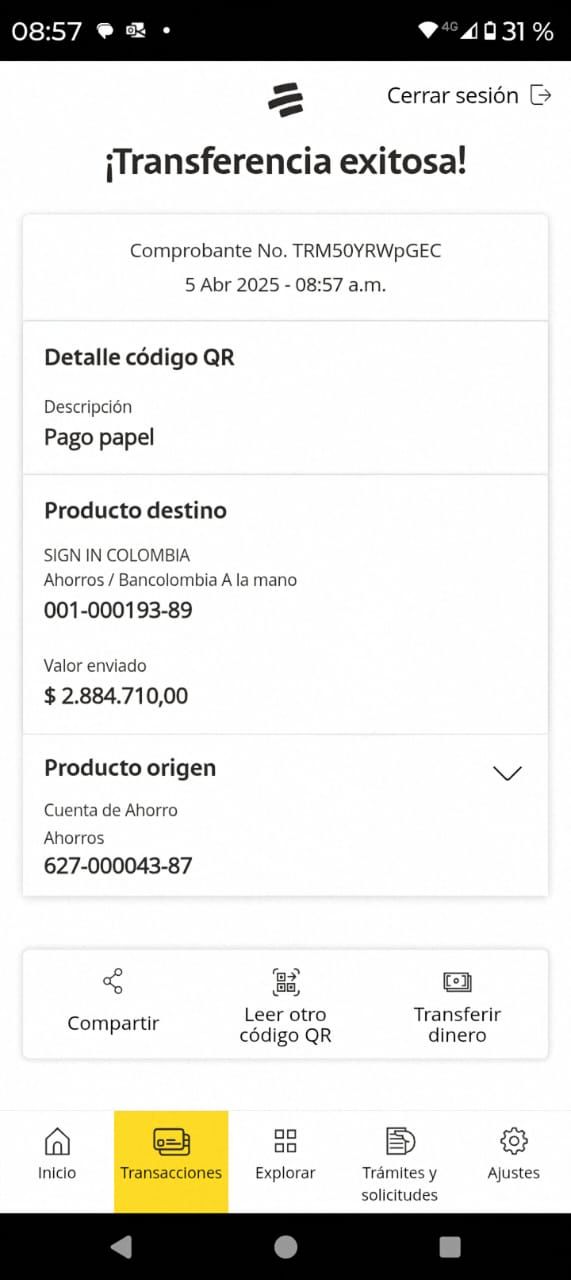
Task: Tap the share network icon
Action: (113, 981)
